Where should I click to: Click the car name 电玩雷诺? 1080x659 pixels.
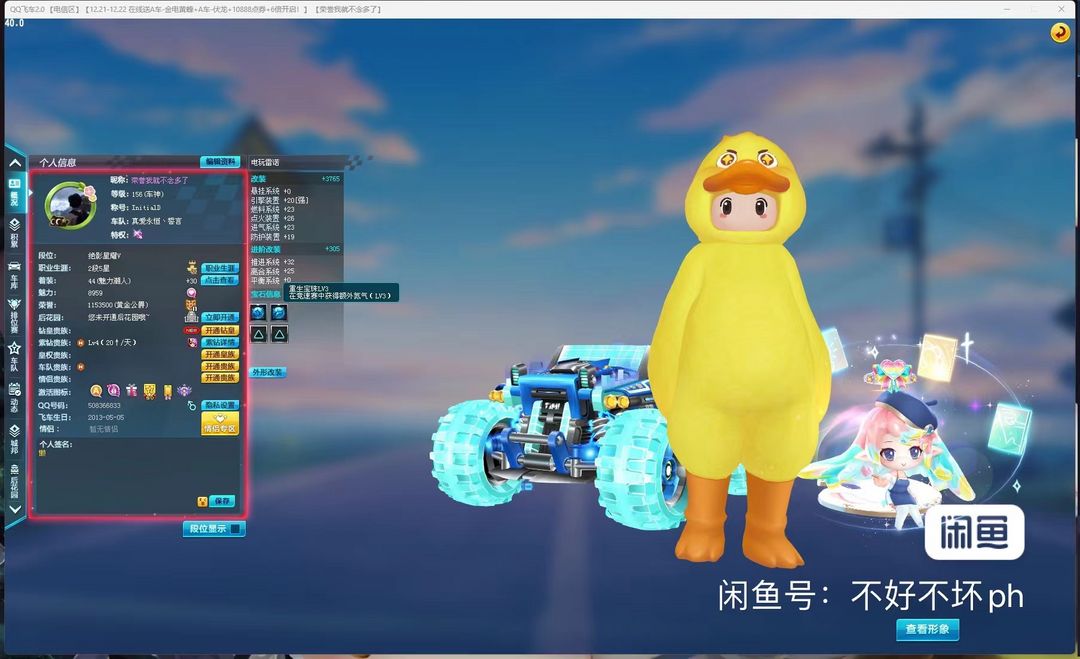click(x=265, y=163)
